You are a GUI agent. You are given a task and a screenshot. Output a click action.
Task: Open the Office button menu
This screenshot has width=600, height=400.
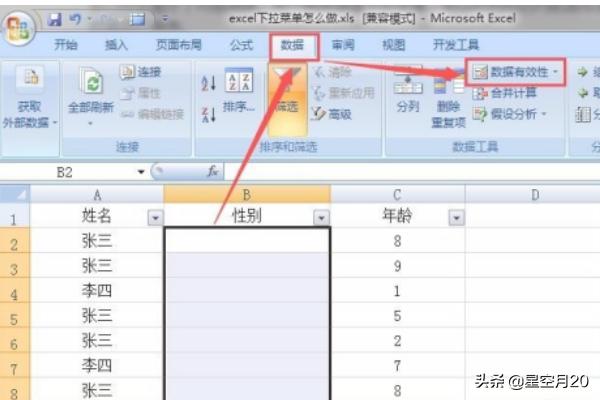point(18,28)
